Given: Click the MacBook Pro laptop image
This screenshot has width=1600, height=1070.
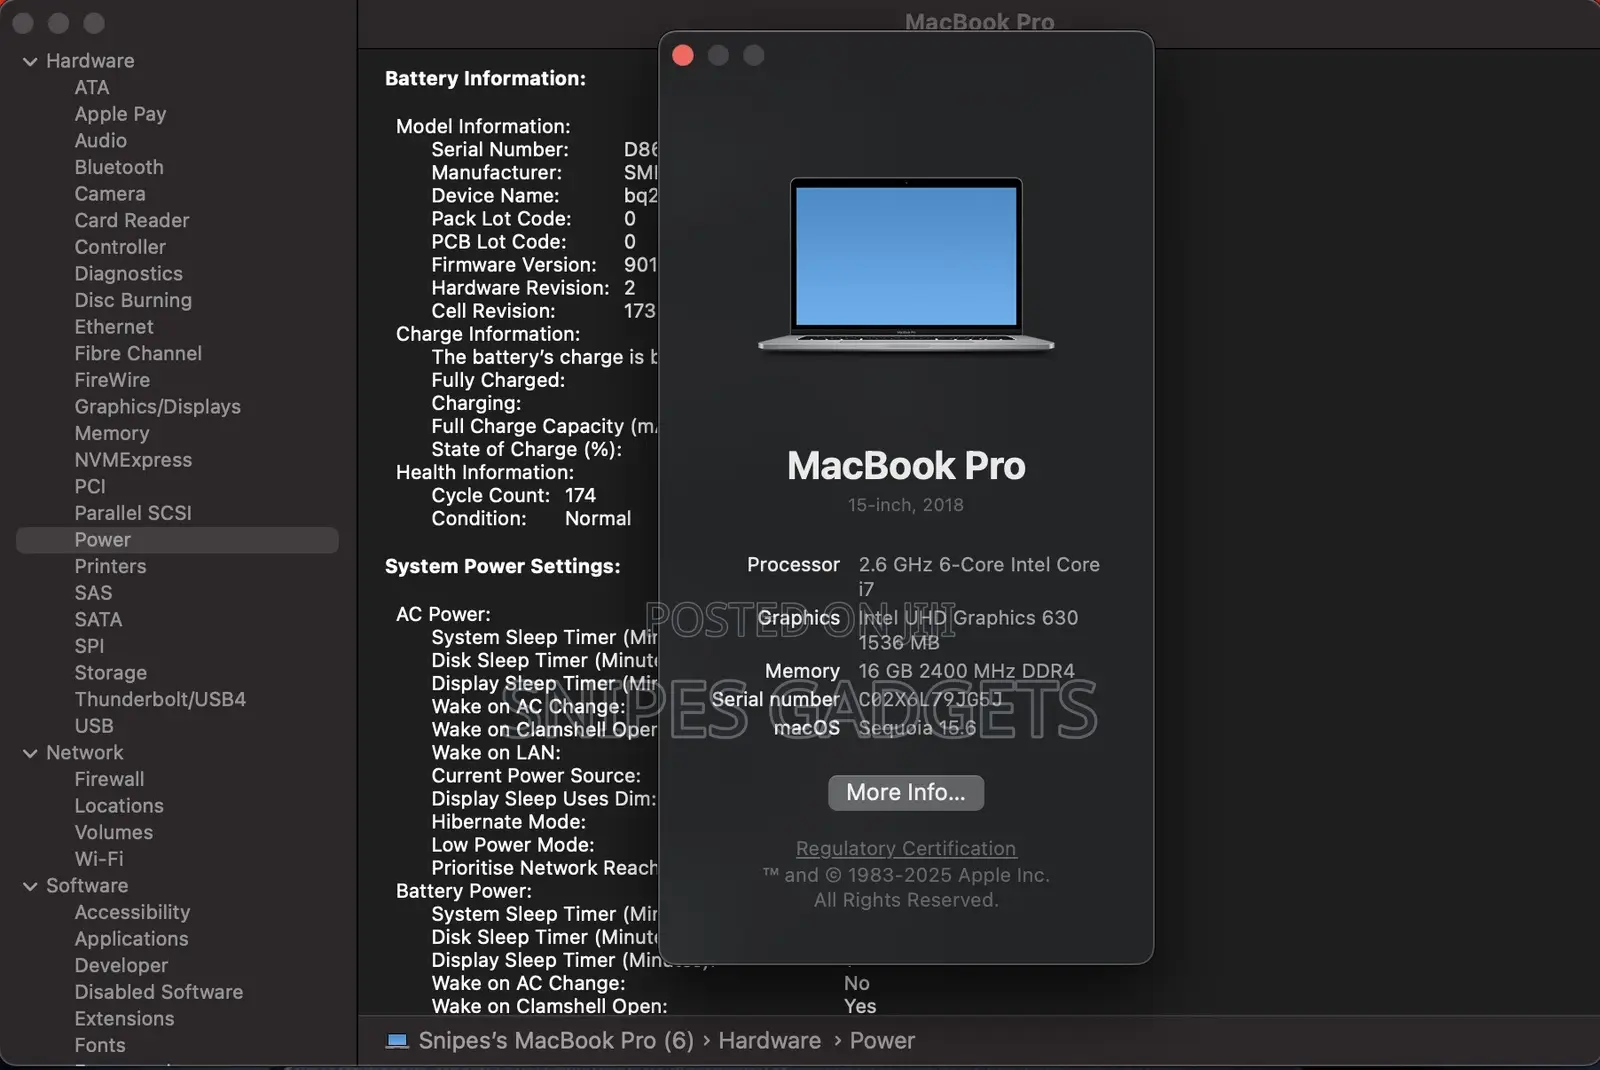Looking at the screenshot, I should pos(906,265).
